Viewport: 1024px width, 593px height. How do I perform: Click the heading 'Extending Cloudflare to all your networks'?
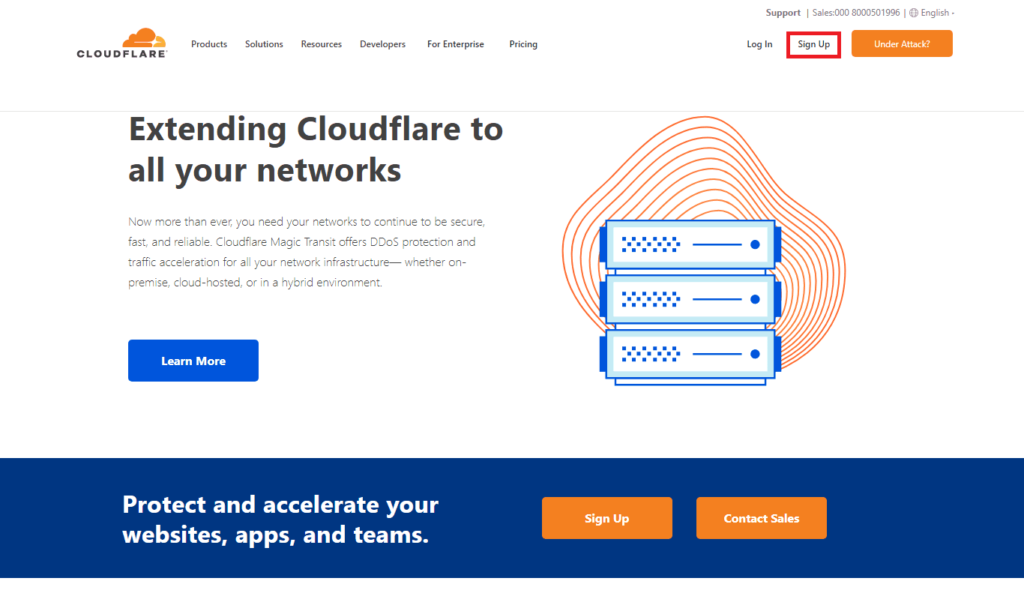[x=315, y=150]
